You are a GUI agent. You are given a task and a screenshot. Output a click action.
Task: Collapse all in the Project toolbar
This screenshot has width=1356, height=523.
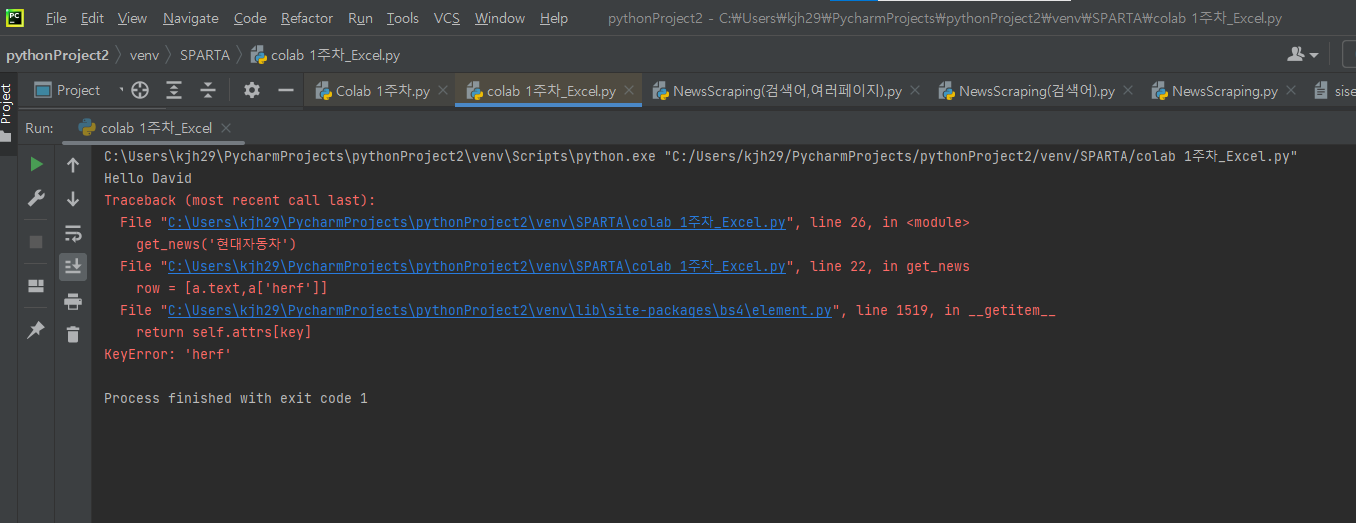[208, 90]
